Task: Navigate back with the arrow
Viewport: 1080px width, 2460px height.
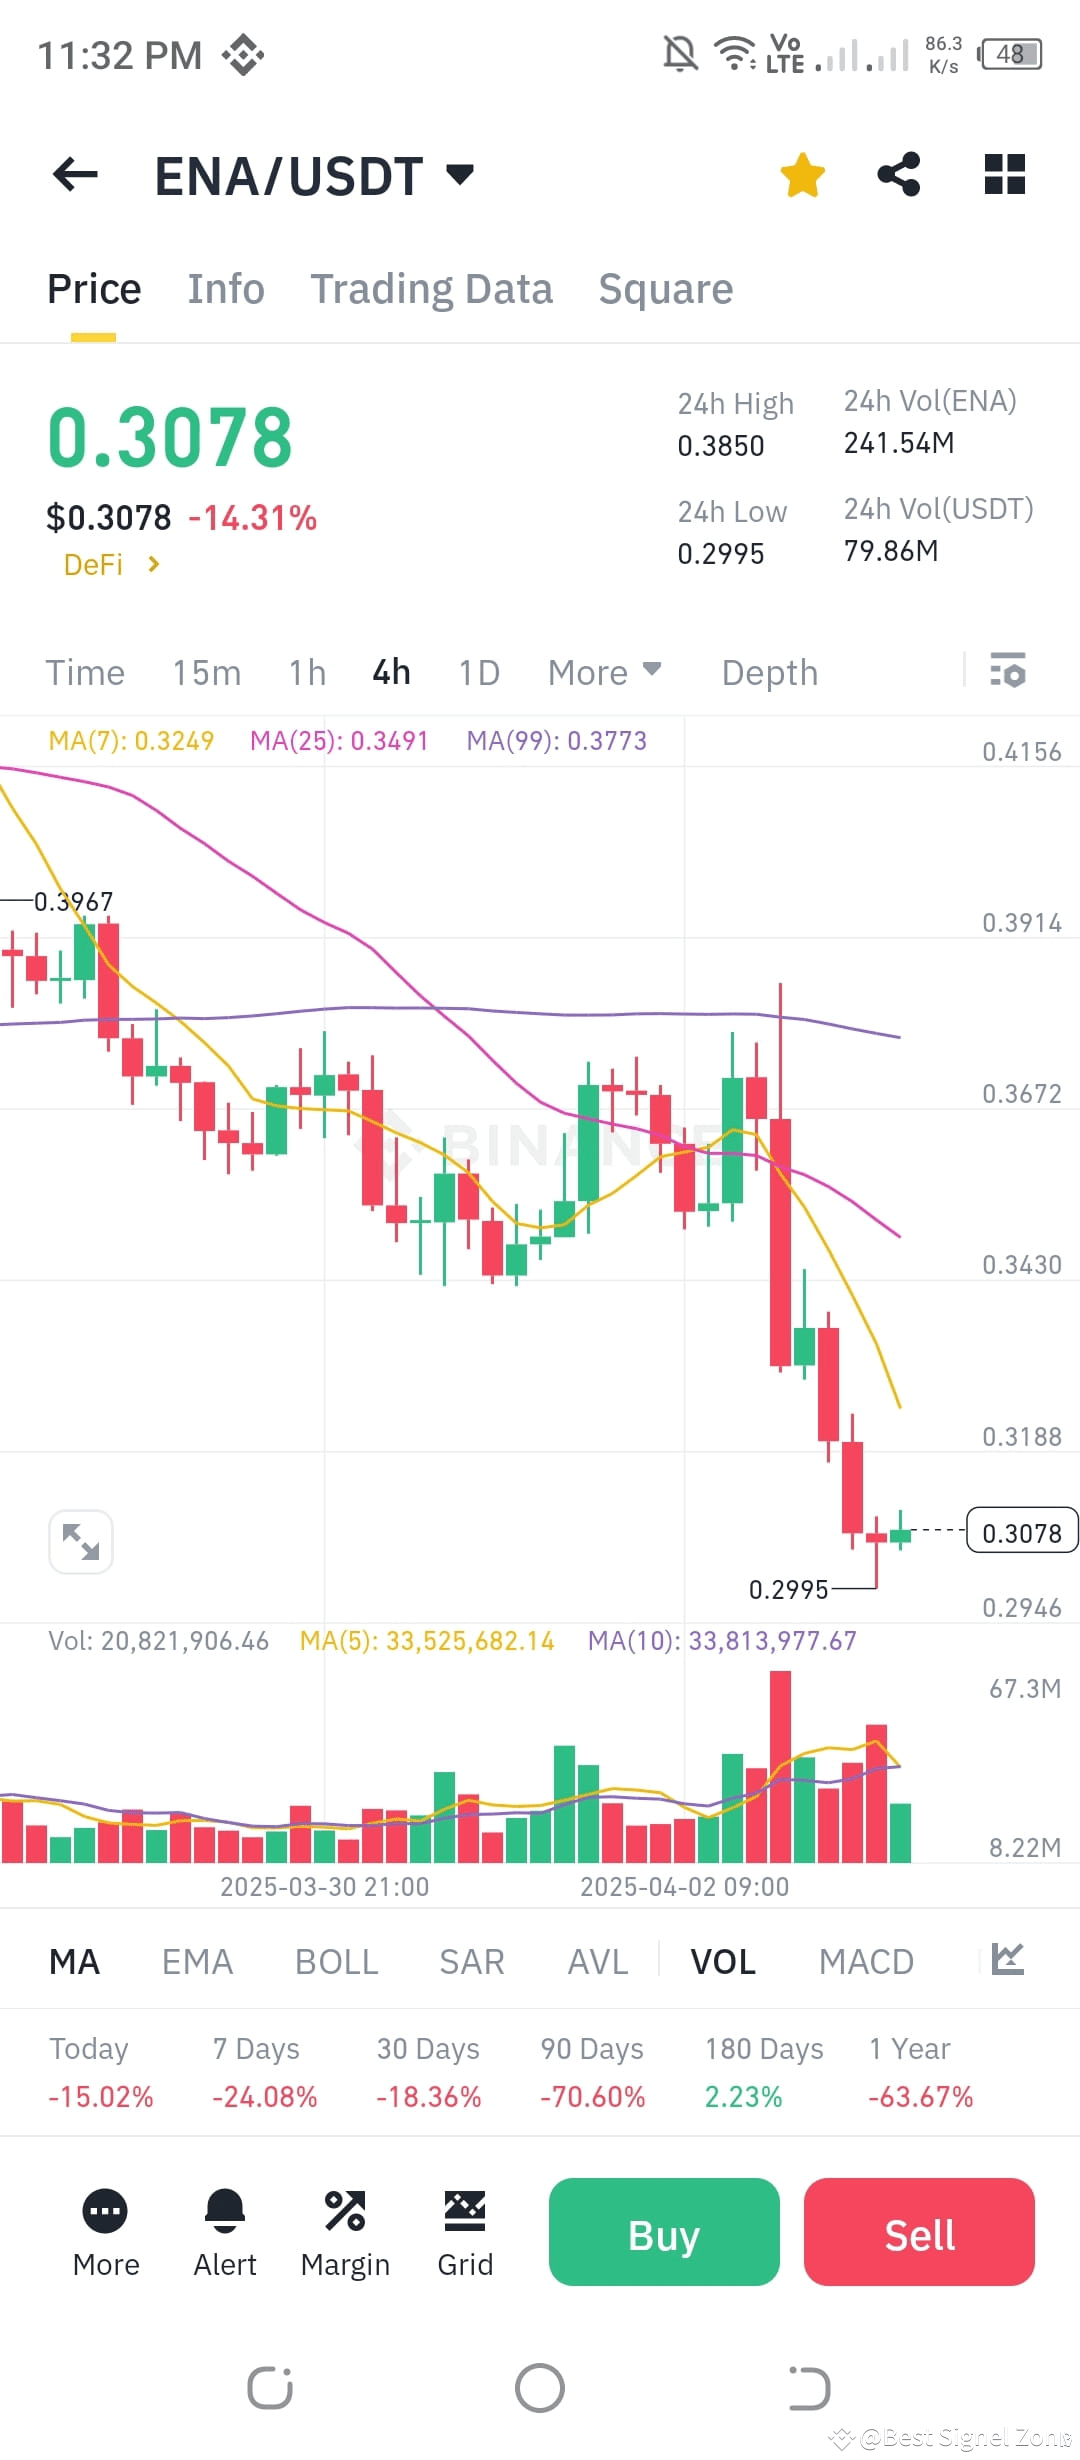Action: tap(73, 174)
